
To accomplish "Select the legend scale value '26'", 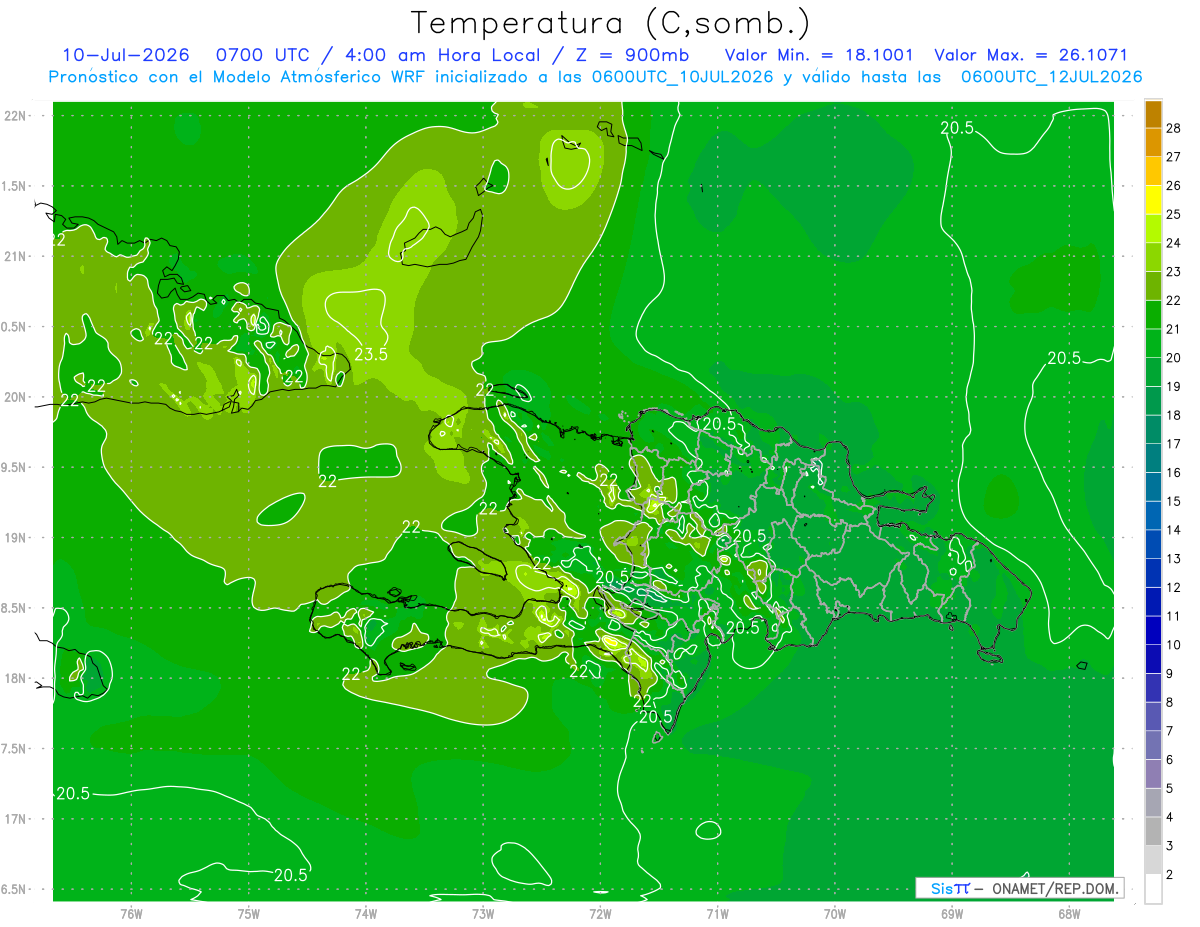I will click(1174, 185).
